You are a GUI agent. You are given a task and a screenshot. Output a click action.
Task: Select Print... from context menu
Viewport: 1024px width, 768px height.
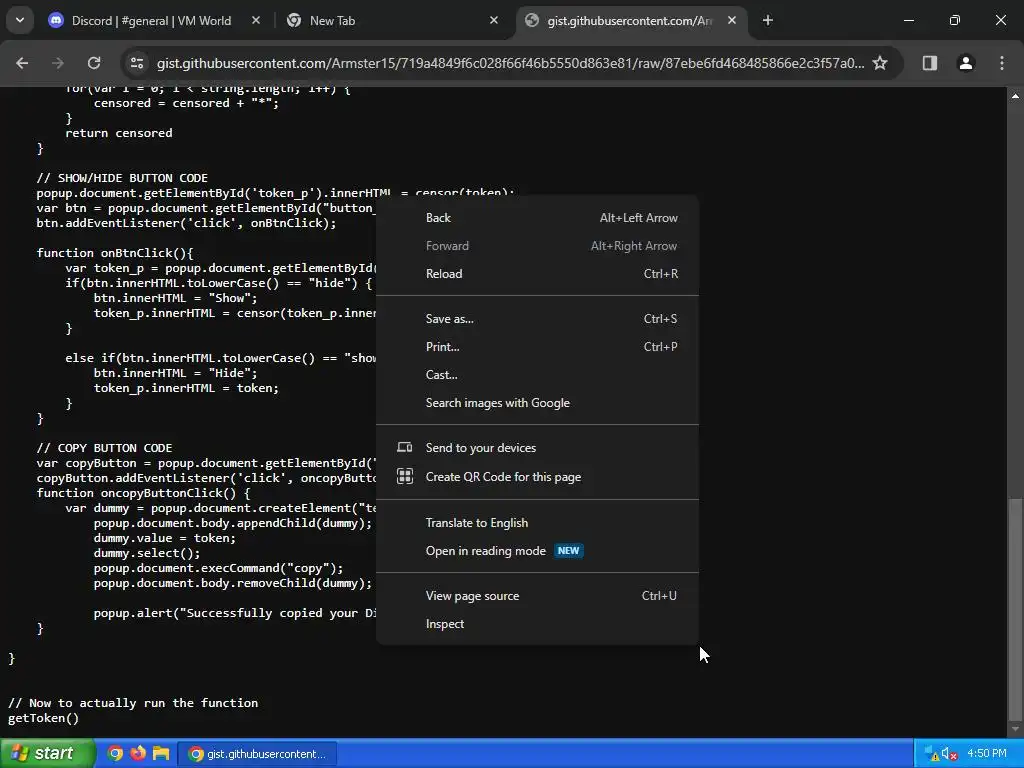(x=537, y=347)
